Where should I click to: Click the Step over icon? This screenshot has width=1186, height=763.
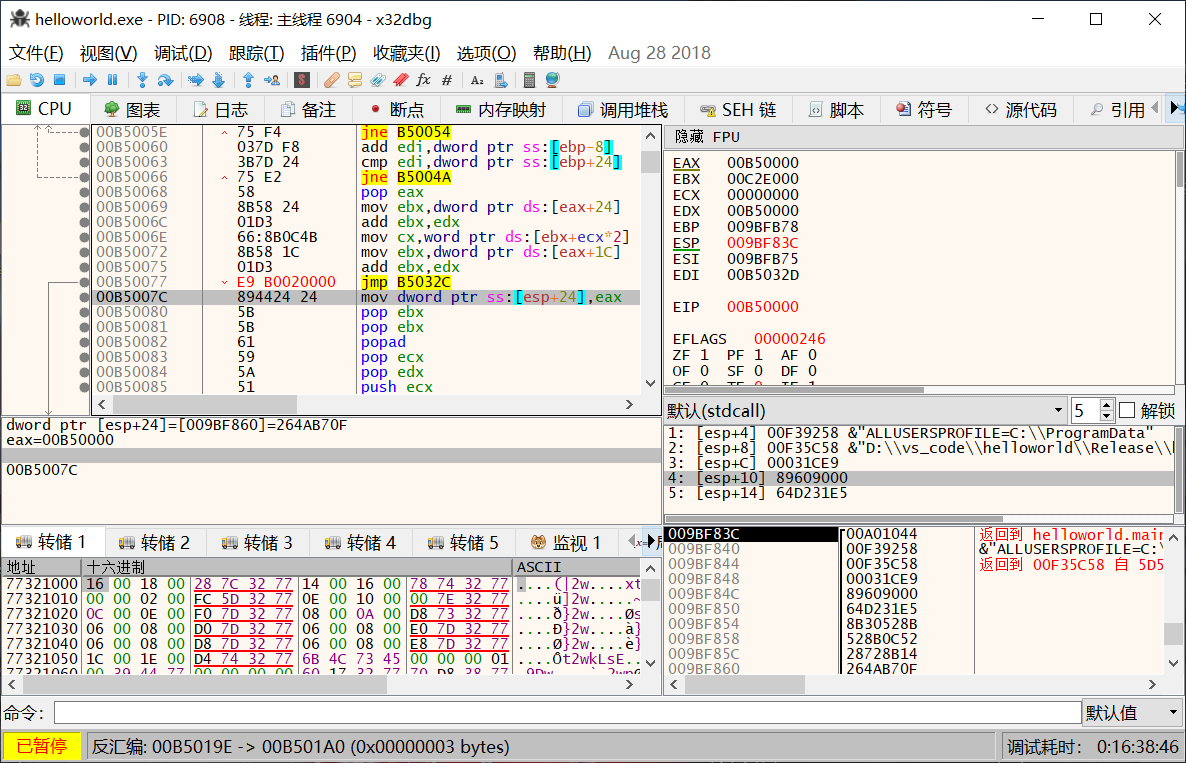[x=165, y=79]
